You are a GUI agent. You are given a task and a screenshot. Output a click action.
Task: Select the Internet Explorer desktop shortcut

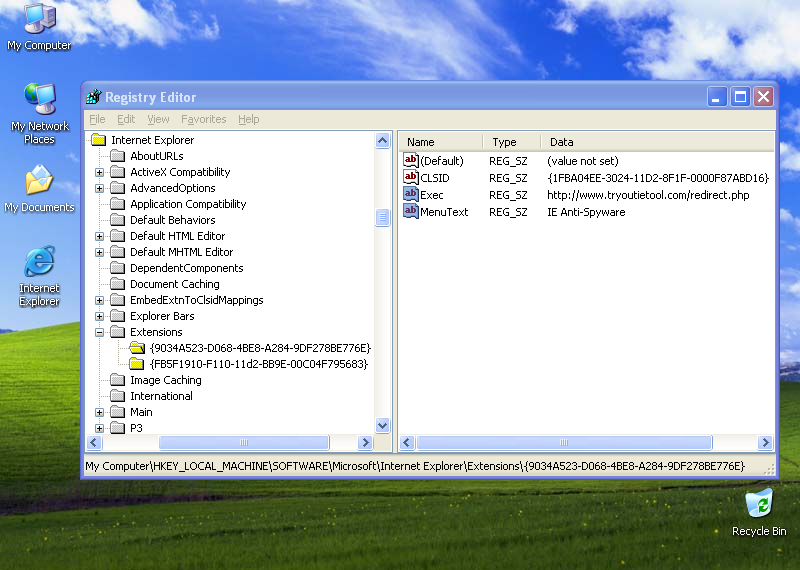tap(39, 263)
